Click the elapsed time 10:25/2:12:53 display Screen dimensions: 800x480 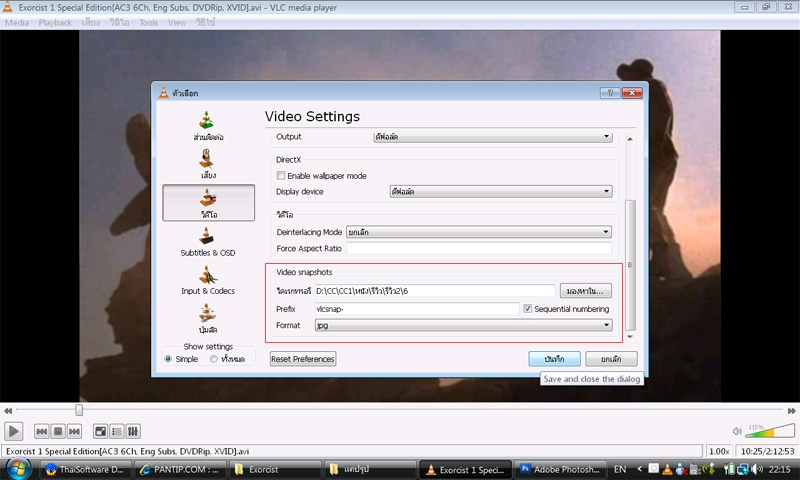767,451
